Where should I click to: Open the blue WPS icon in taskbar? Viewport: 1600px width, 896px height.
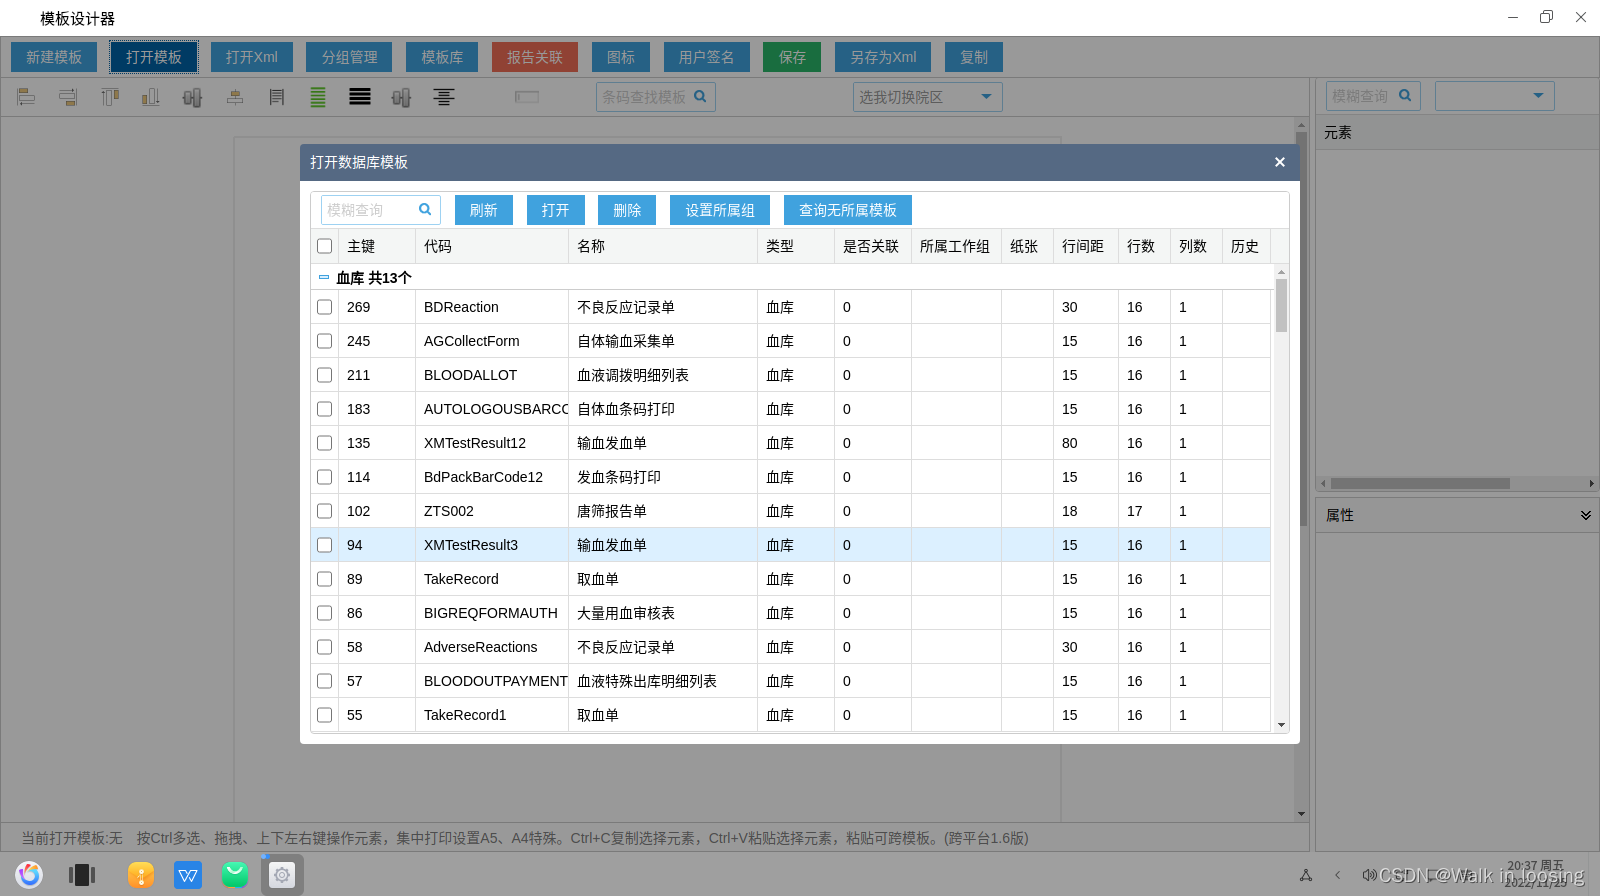pyautogui.click(x=188, y=875)
